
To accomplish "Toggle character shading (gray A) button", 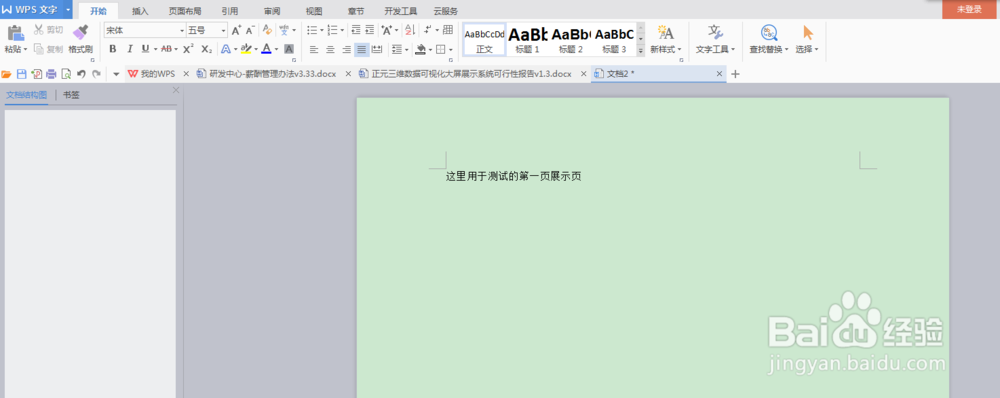I will [x=289, y=49].
